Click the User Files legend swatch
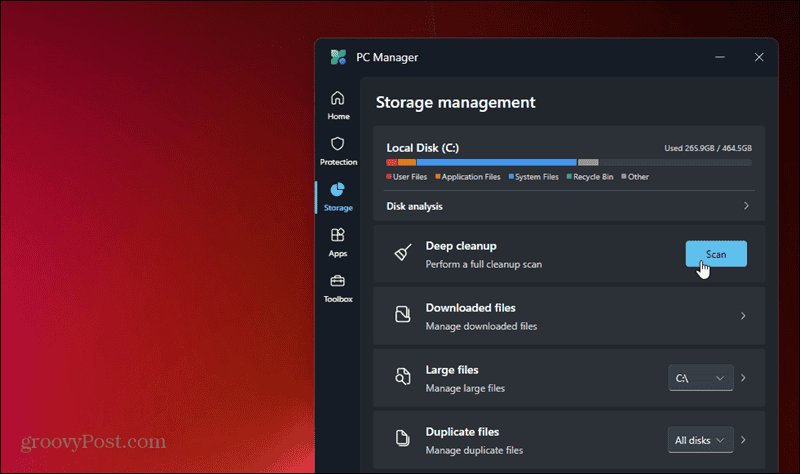This screenshot has height=474, width=800. pyautogui.click(x=389, y=177)
